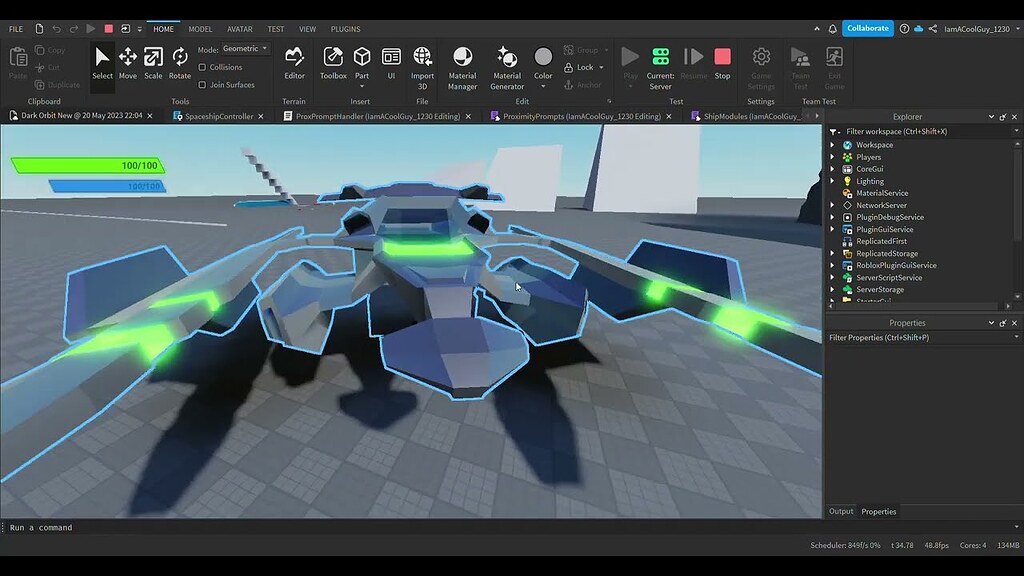
Task: Toggle Collisions on or off
Action: coord(225,67)
